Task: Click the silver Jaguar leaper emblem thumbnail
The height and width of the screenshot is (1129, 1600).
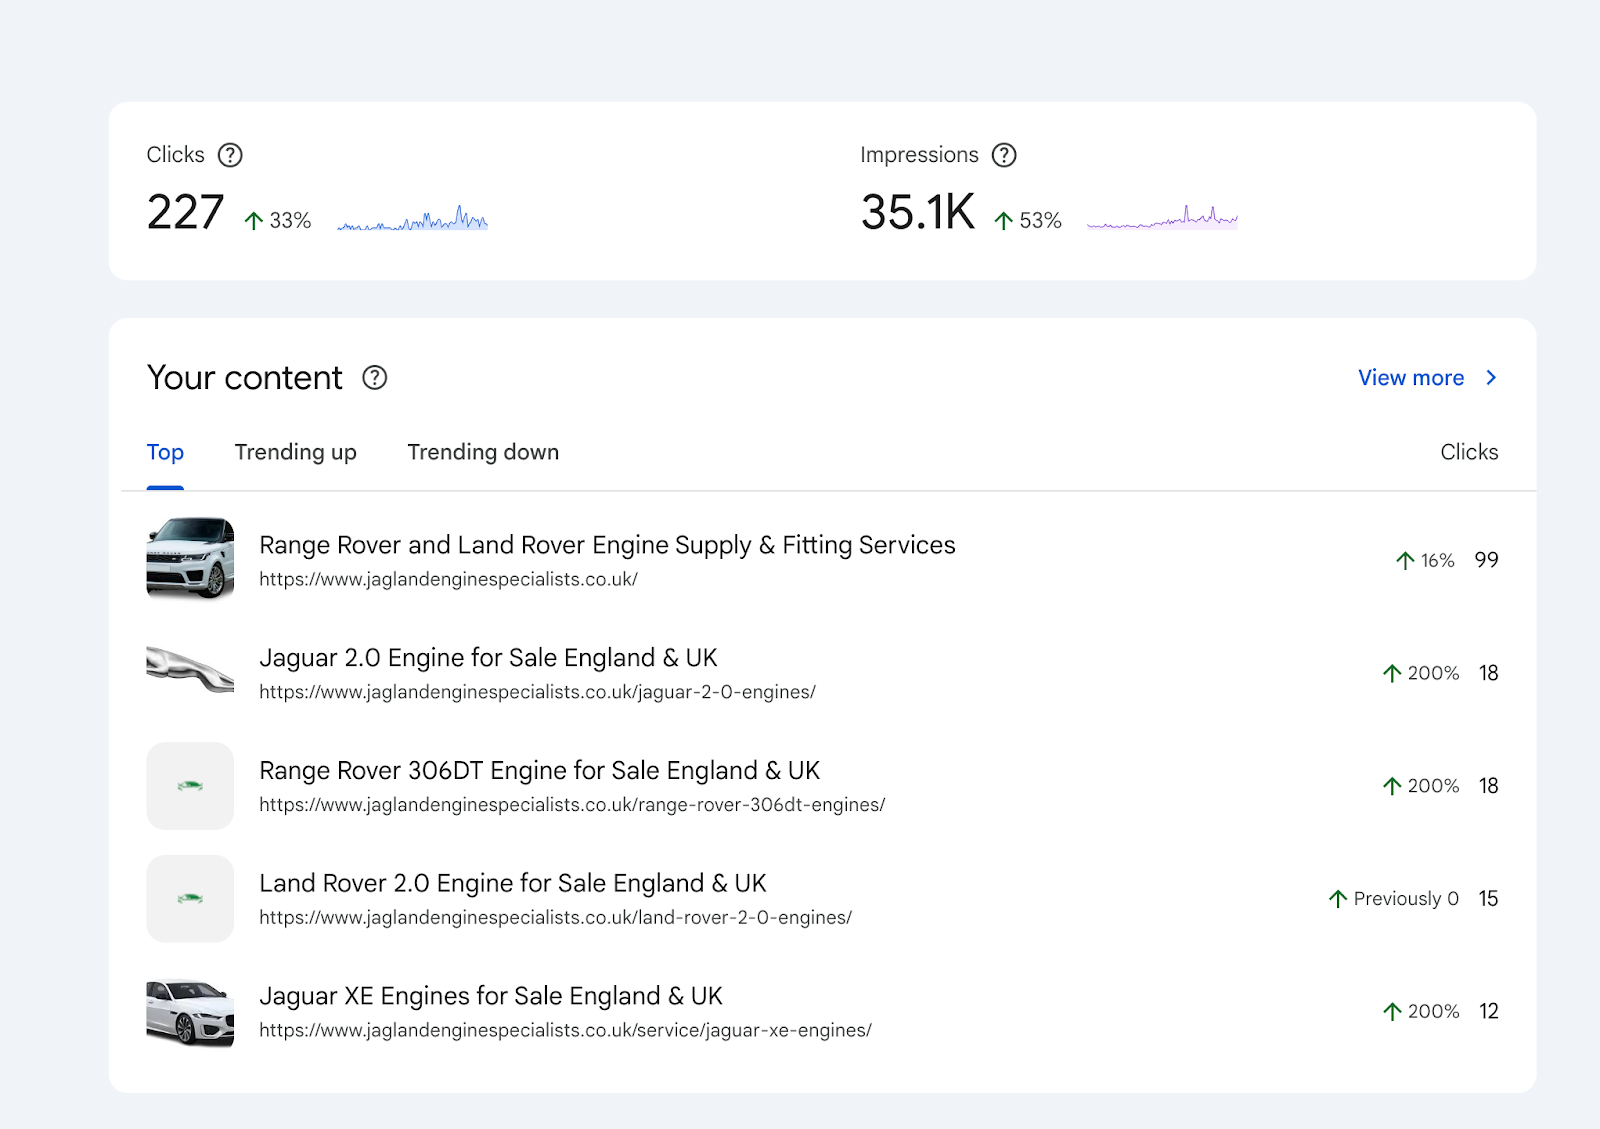Action: [190, 671]
